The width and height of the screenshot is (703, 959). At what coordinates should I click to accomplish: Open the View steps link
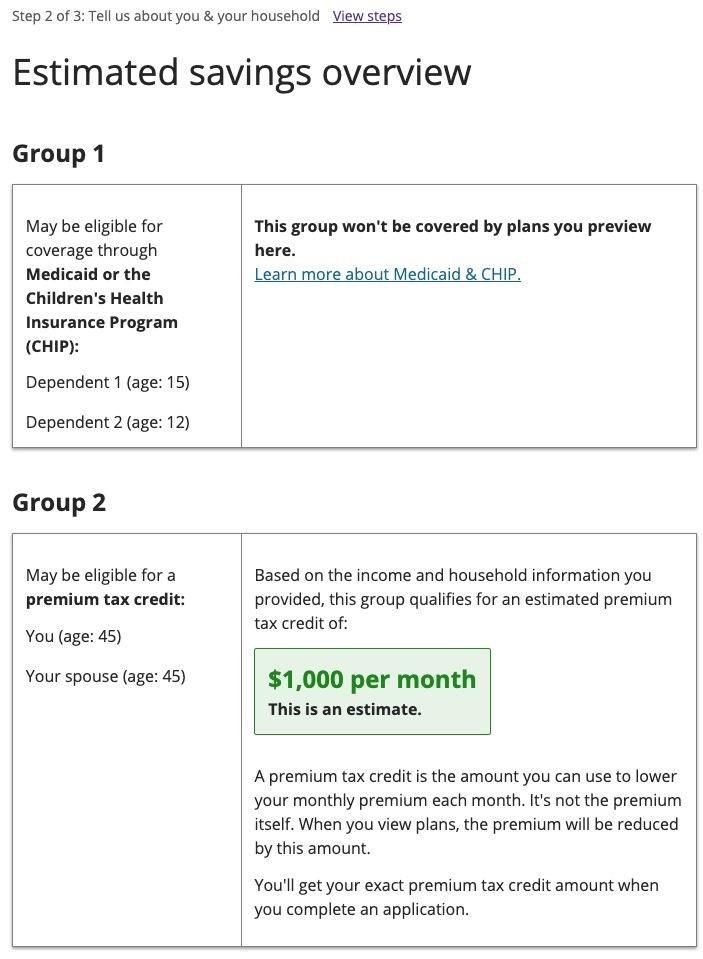(x=367, y=16)
